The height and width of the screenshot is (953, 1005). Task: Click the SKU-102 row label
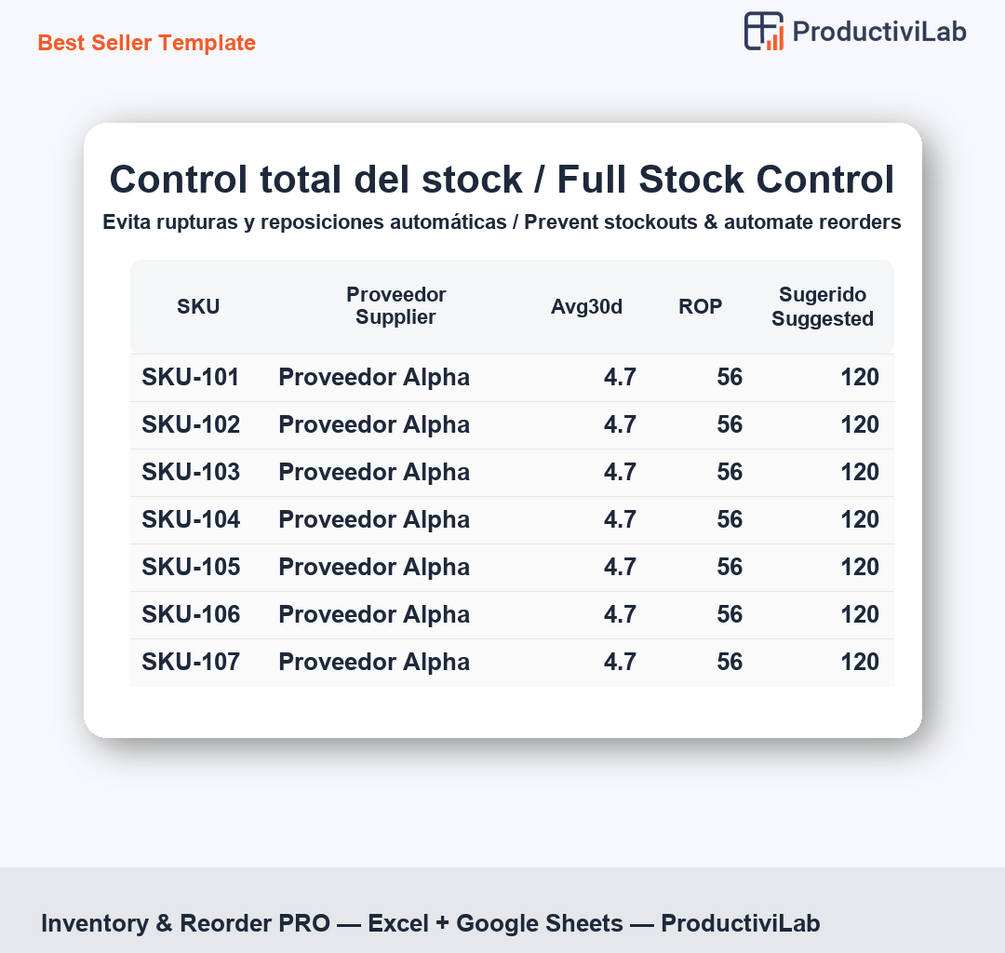point(191,425)
